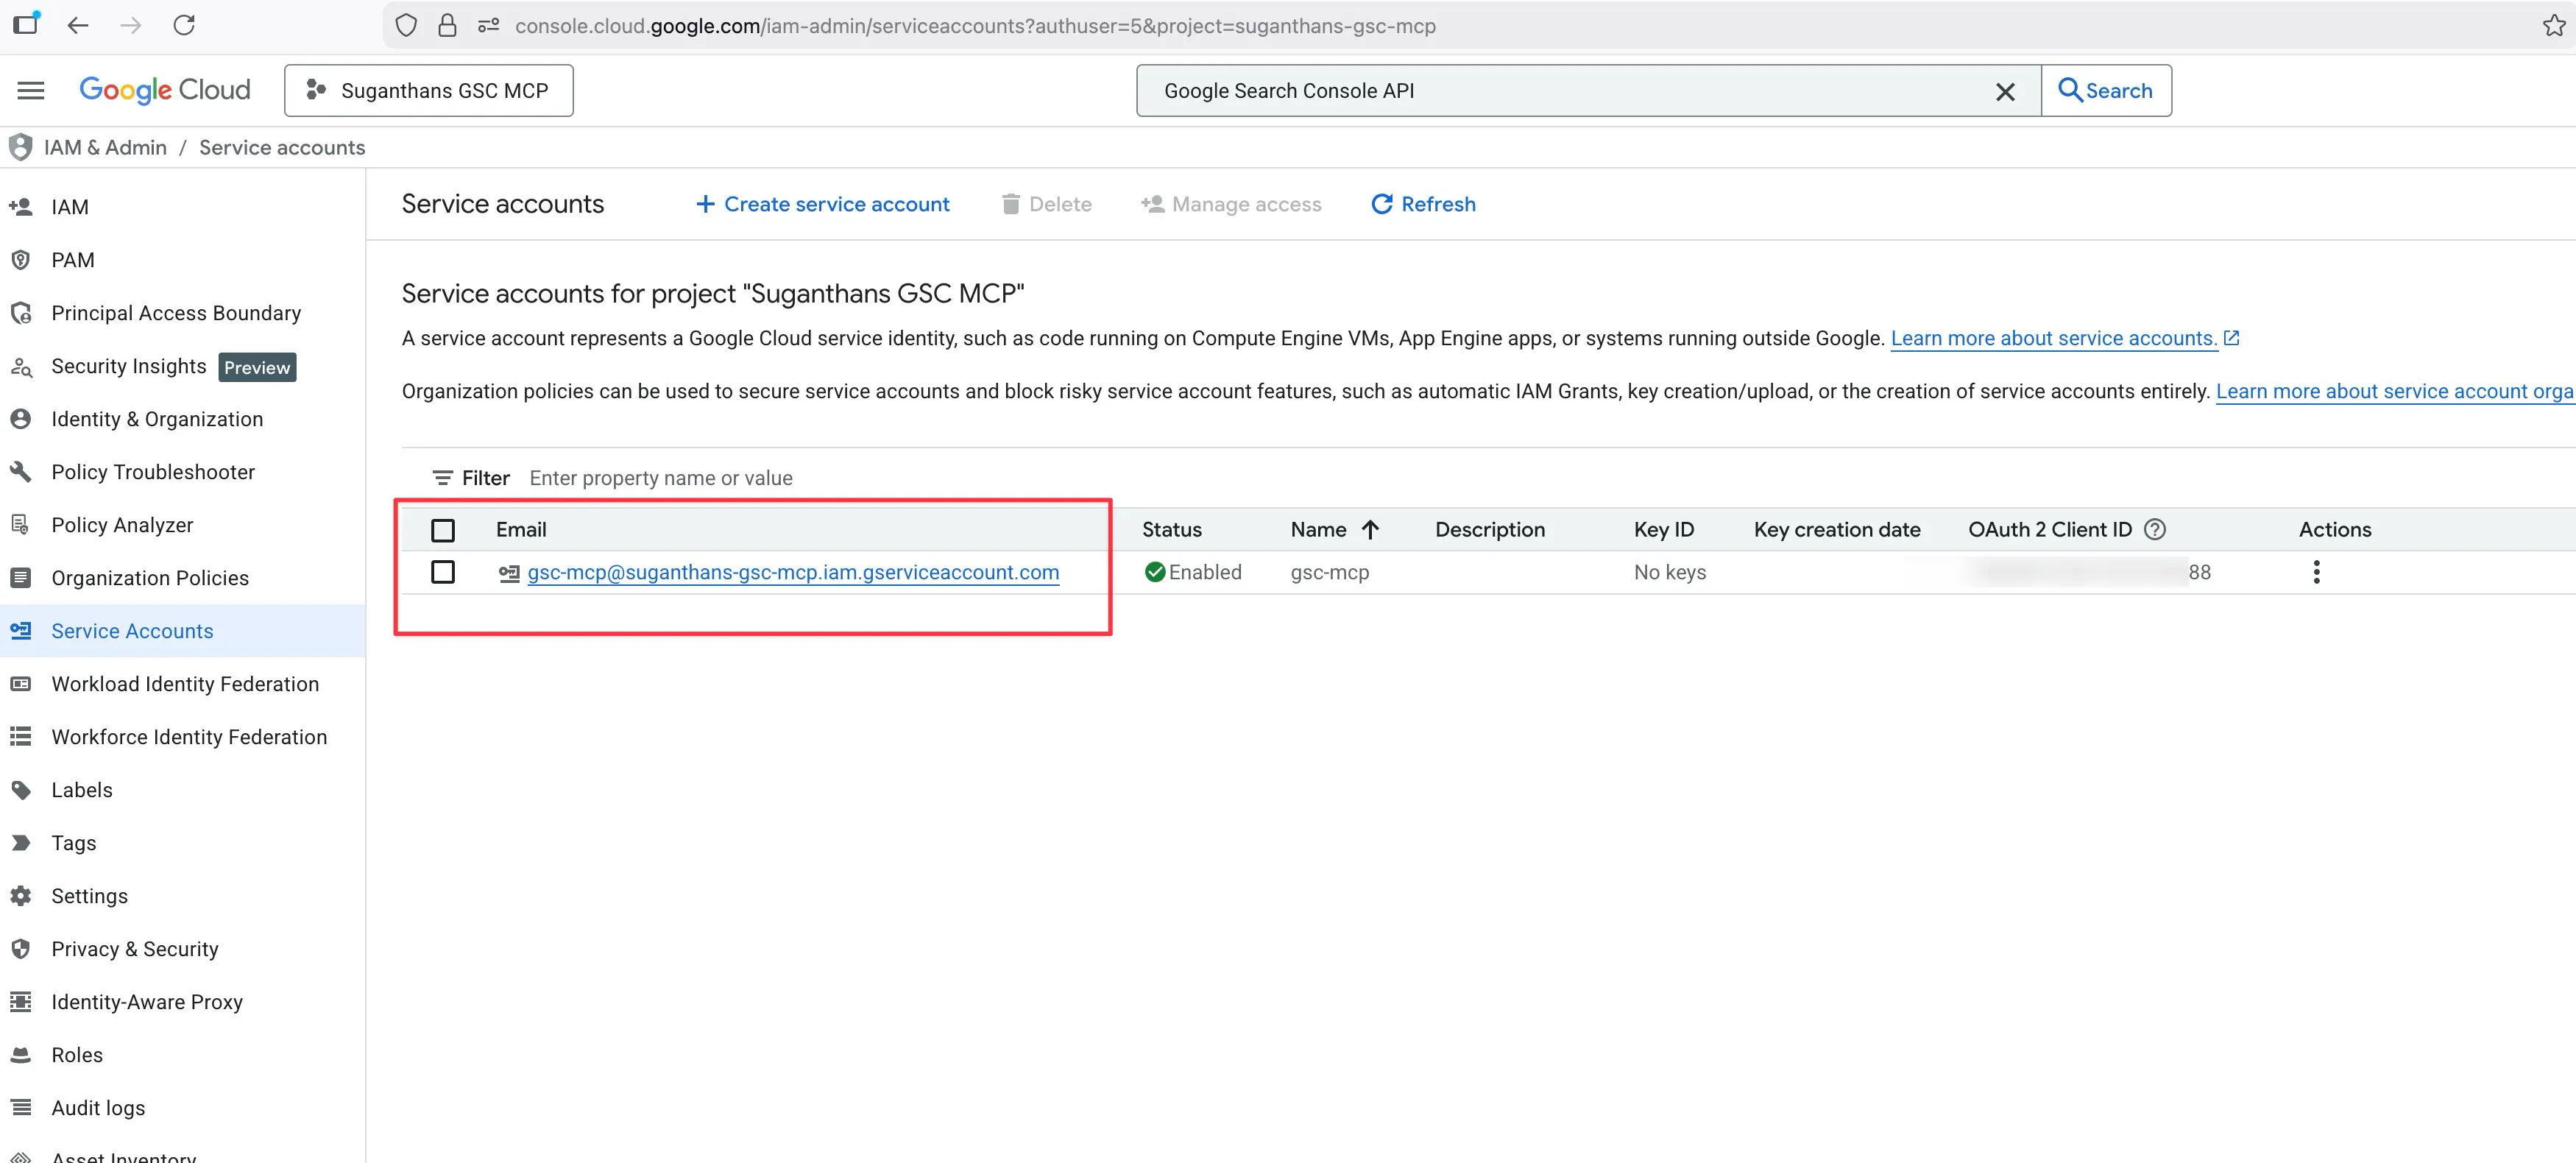
Task: Open Roles in the sidebar
Action: point(77,1054)
